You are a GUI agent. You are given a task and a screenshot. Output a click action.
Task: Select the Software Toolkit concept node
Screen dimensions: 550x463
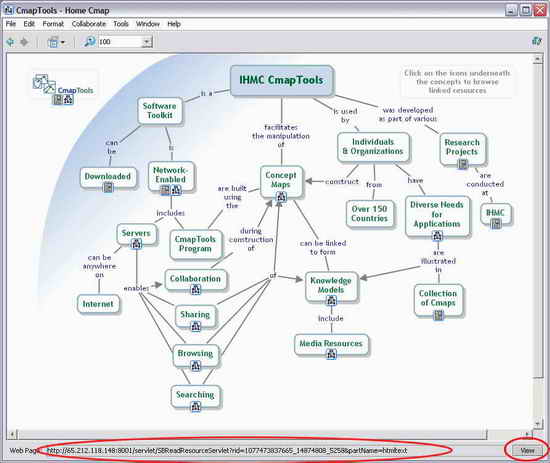160,110
